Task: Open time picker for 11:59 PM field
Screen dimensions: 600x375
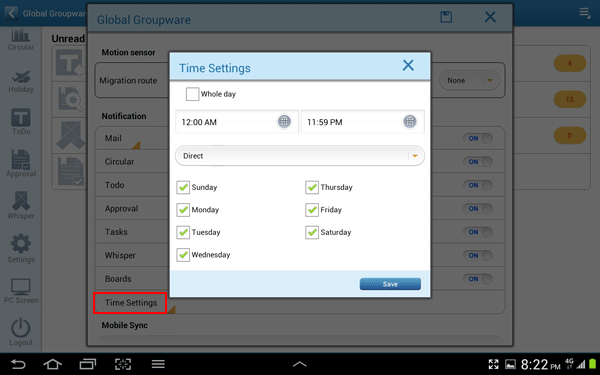Action: click(409, 122)
